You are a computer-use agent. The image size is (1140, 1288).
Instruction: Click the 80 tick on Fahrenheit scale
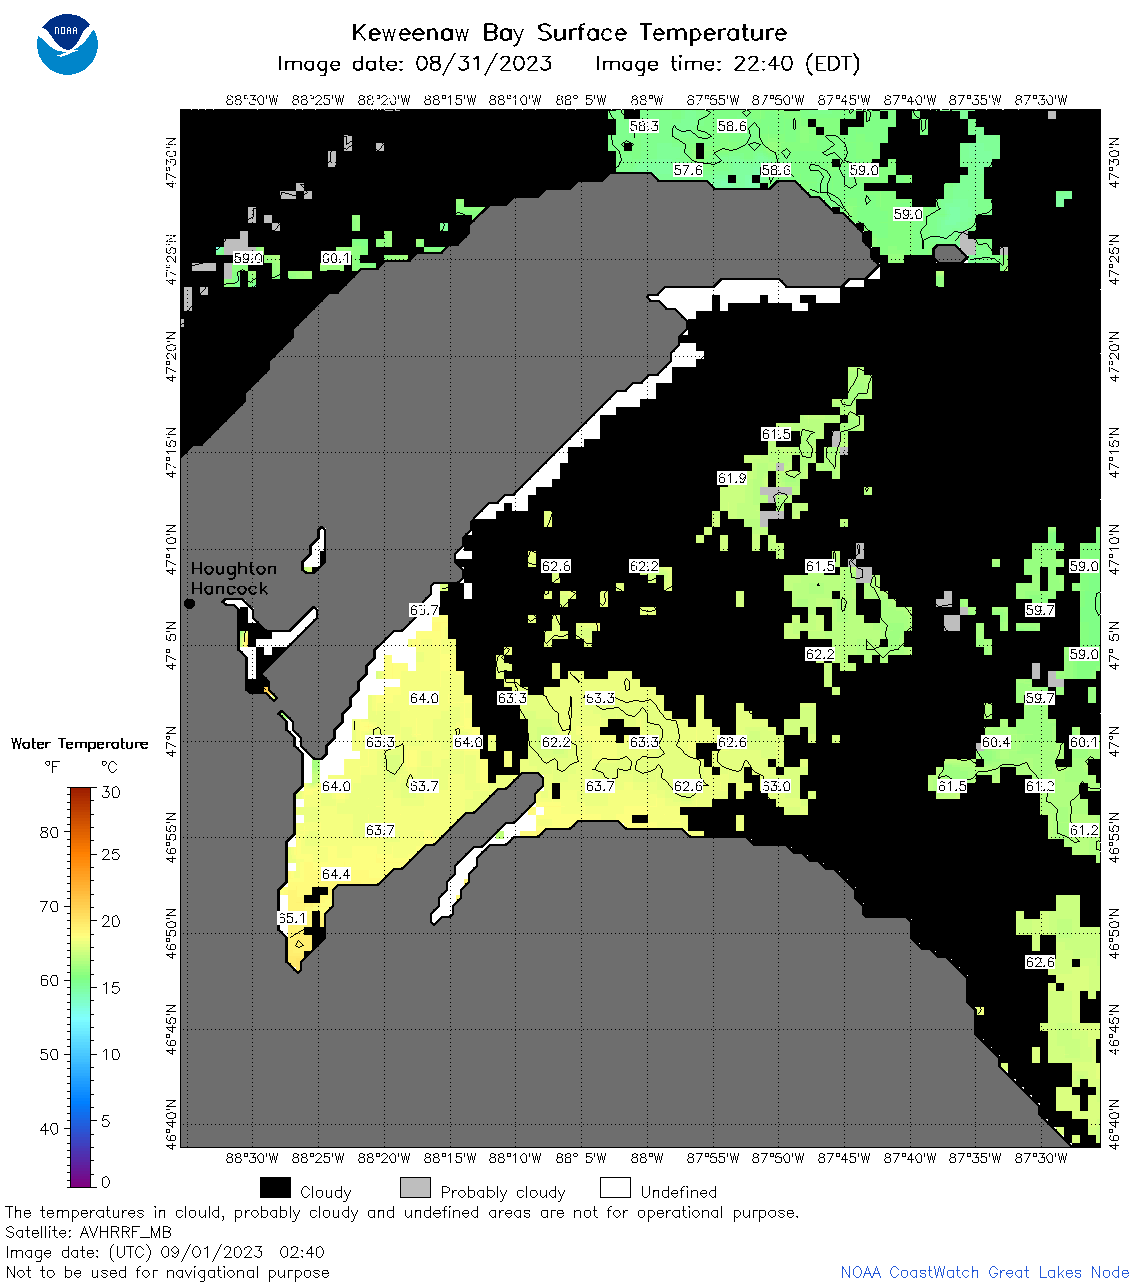[x=49, y=833]
